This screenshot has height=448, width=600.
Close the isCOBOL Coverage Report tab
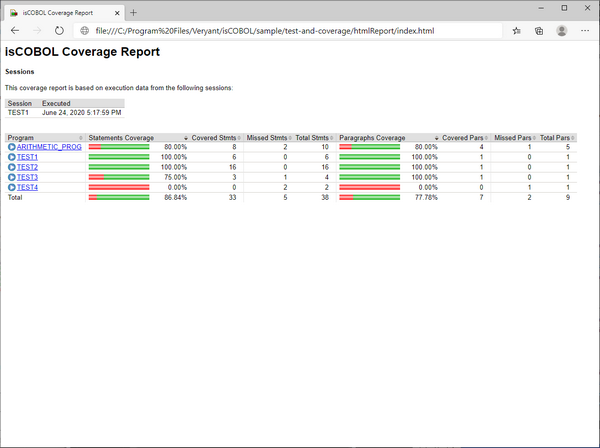click(x=117, y=13)
